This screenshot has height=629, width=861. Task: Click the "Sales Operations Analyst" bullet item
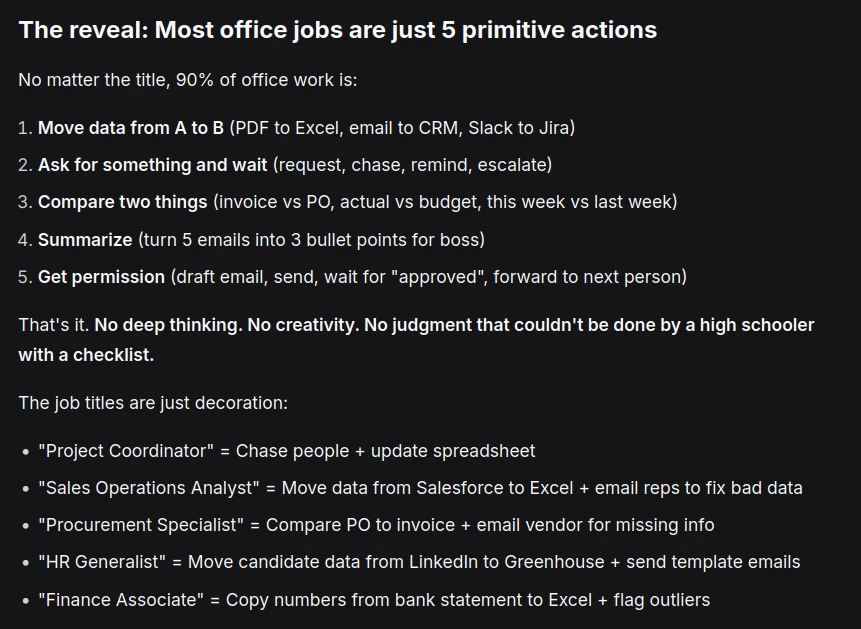(x=420, y=488)
